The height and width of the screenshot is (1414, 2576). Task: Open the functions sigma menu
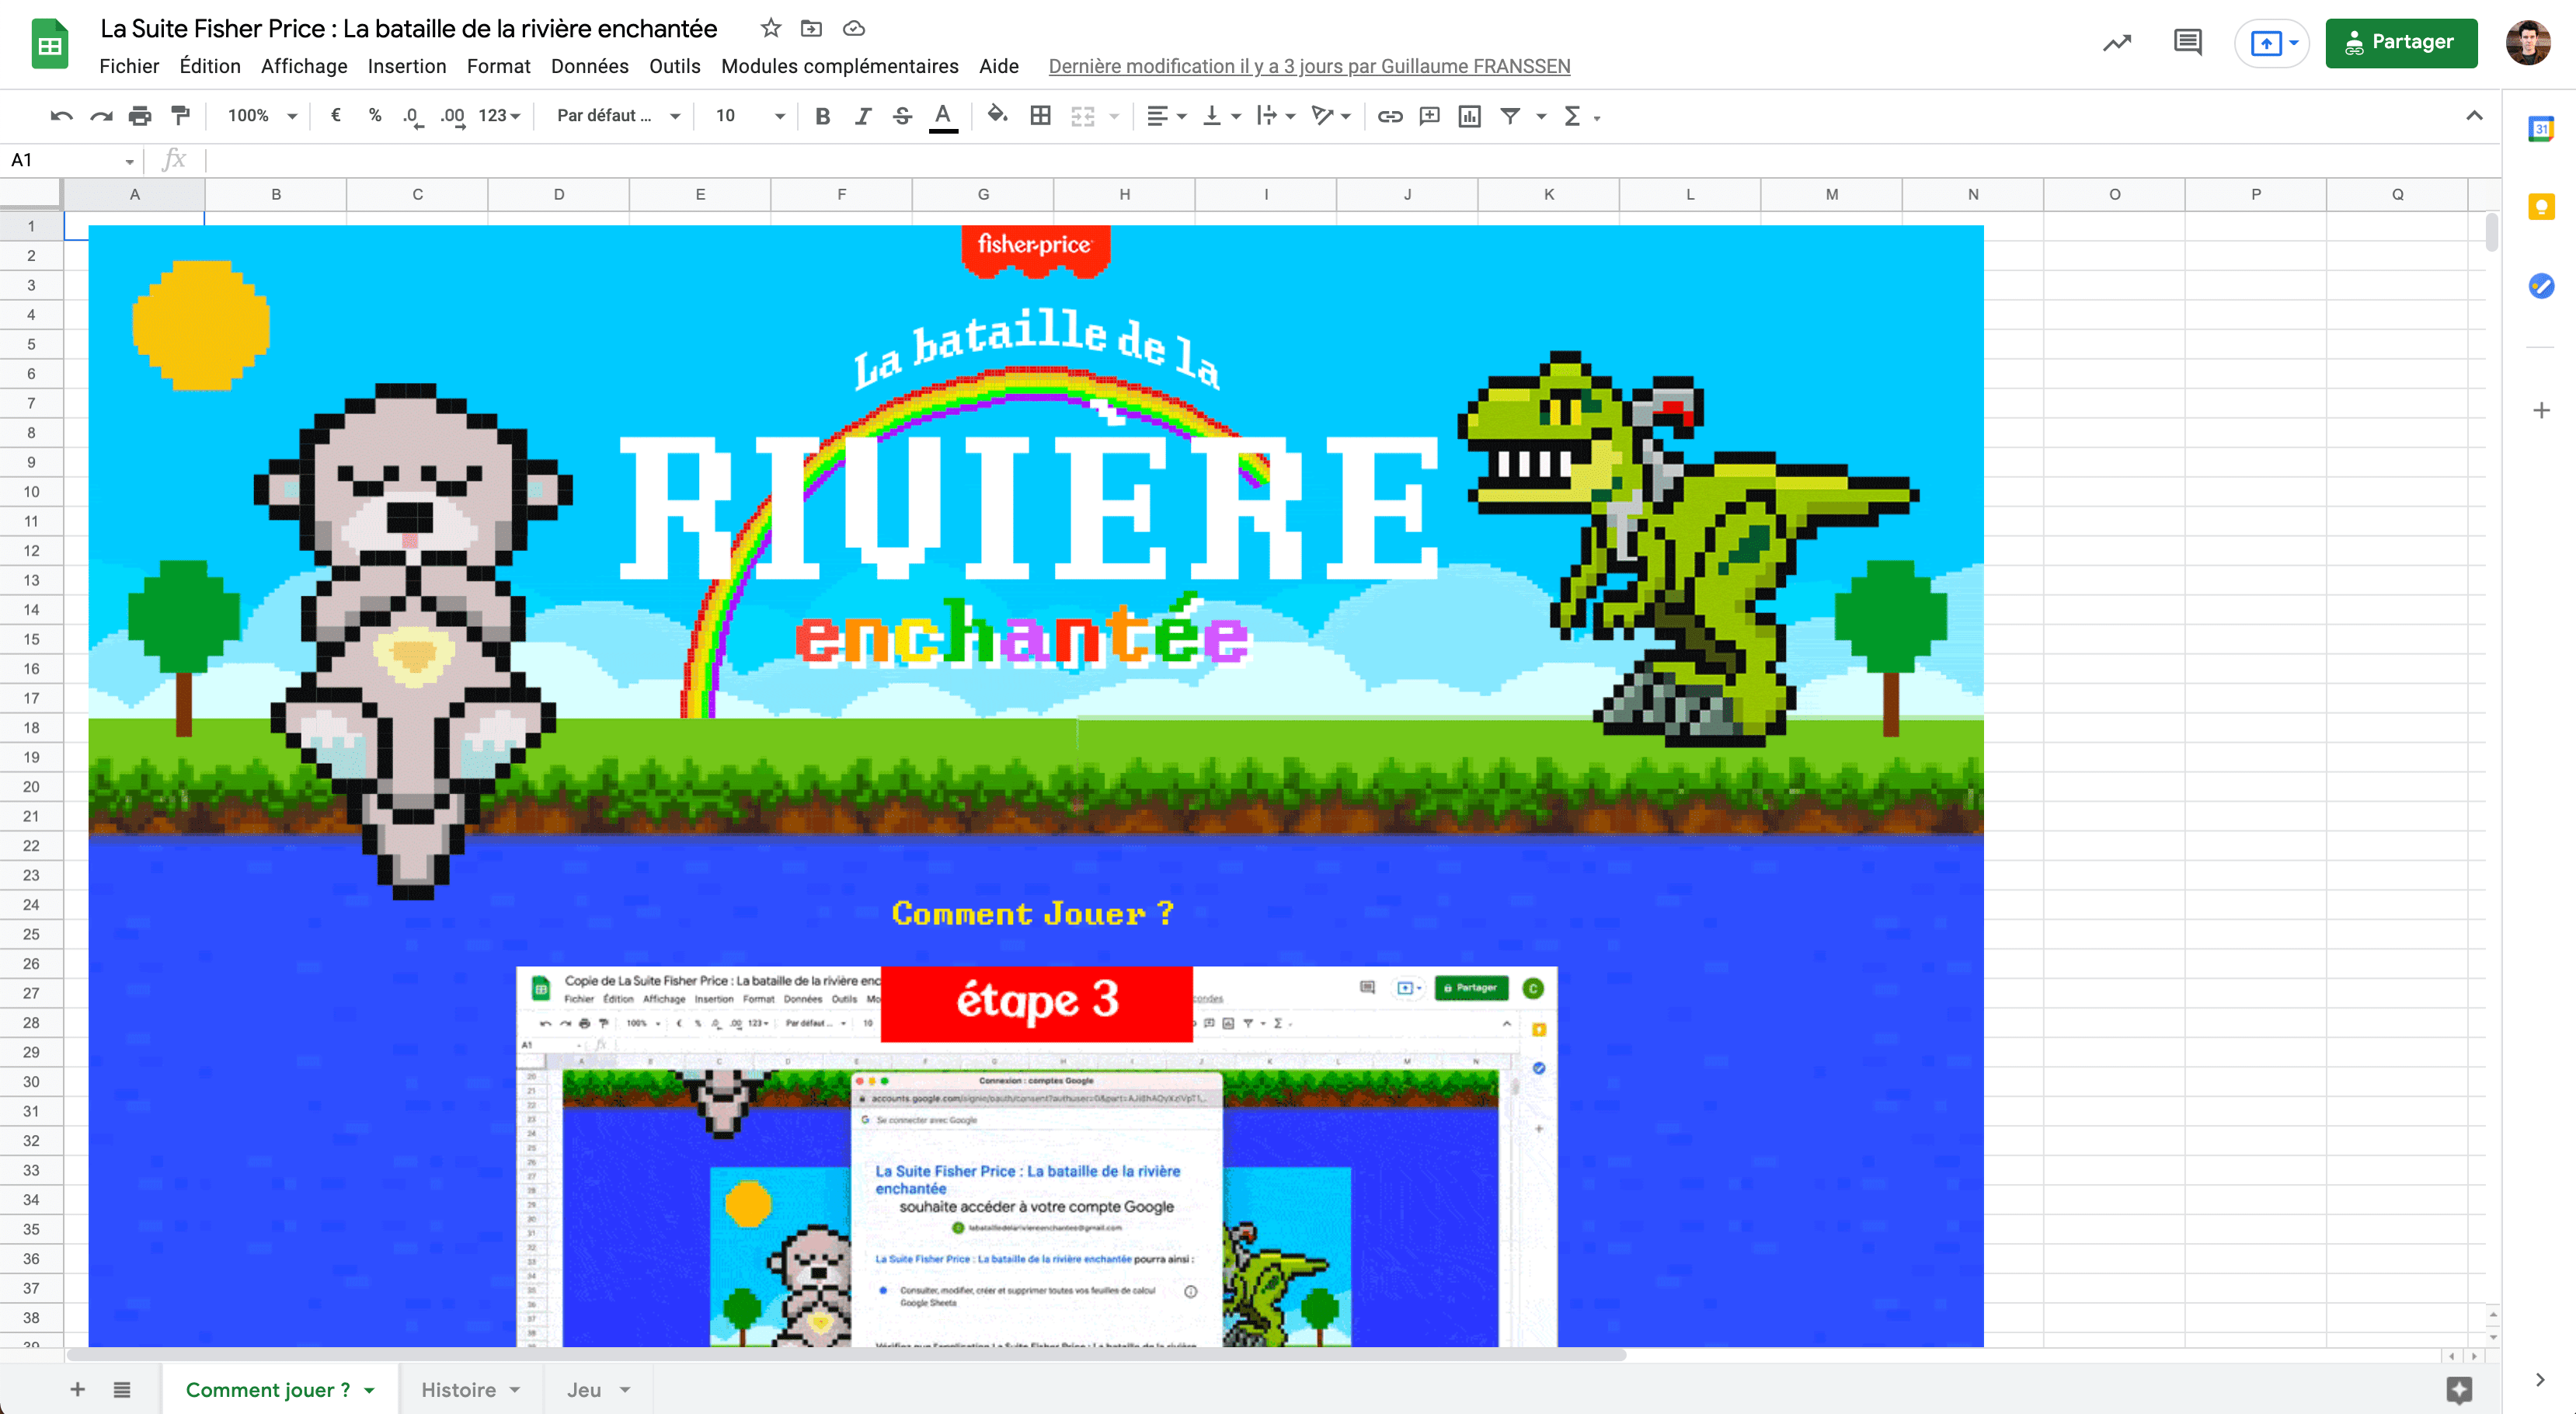point(1581,116)
